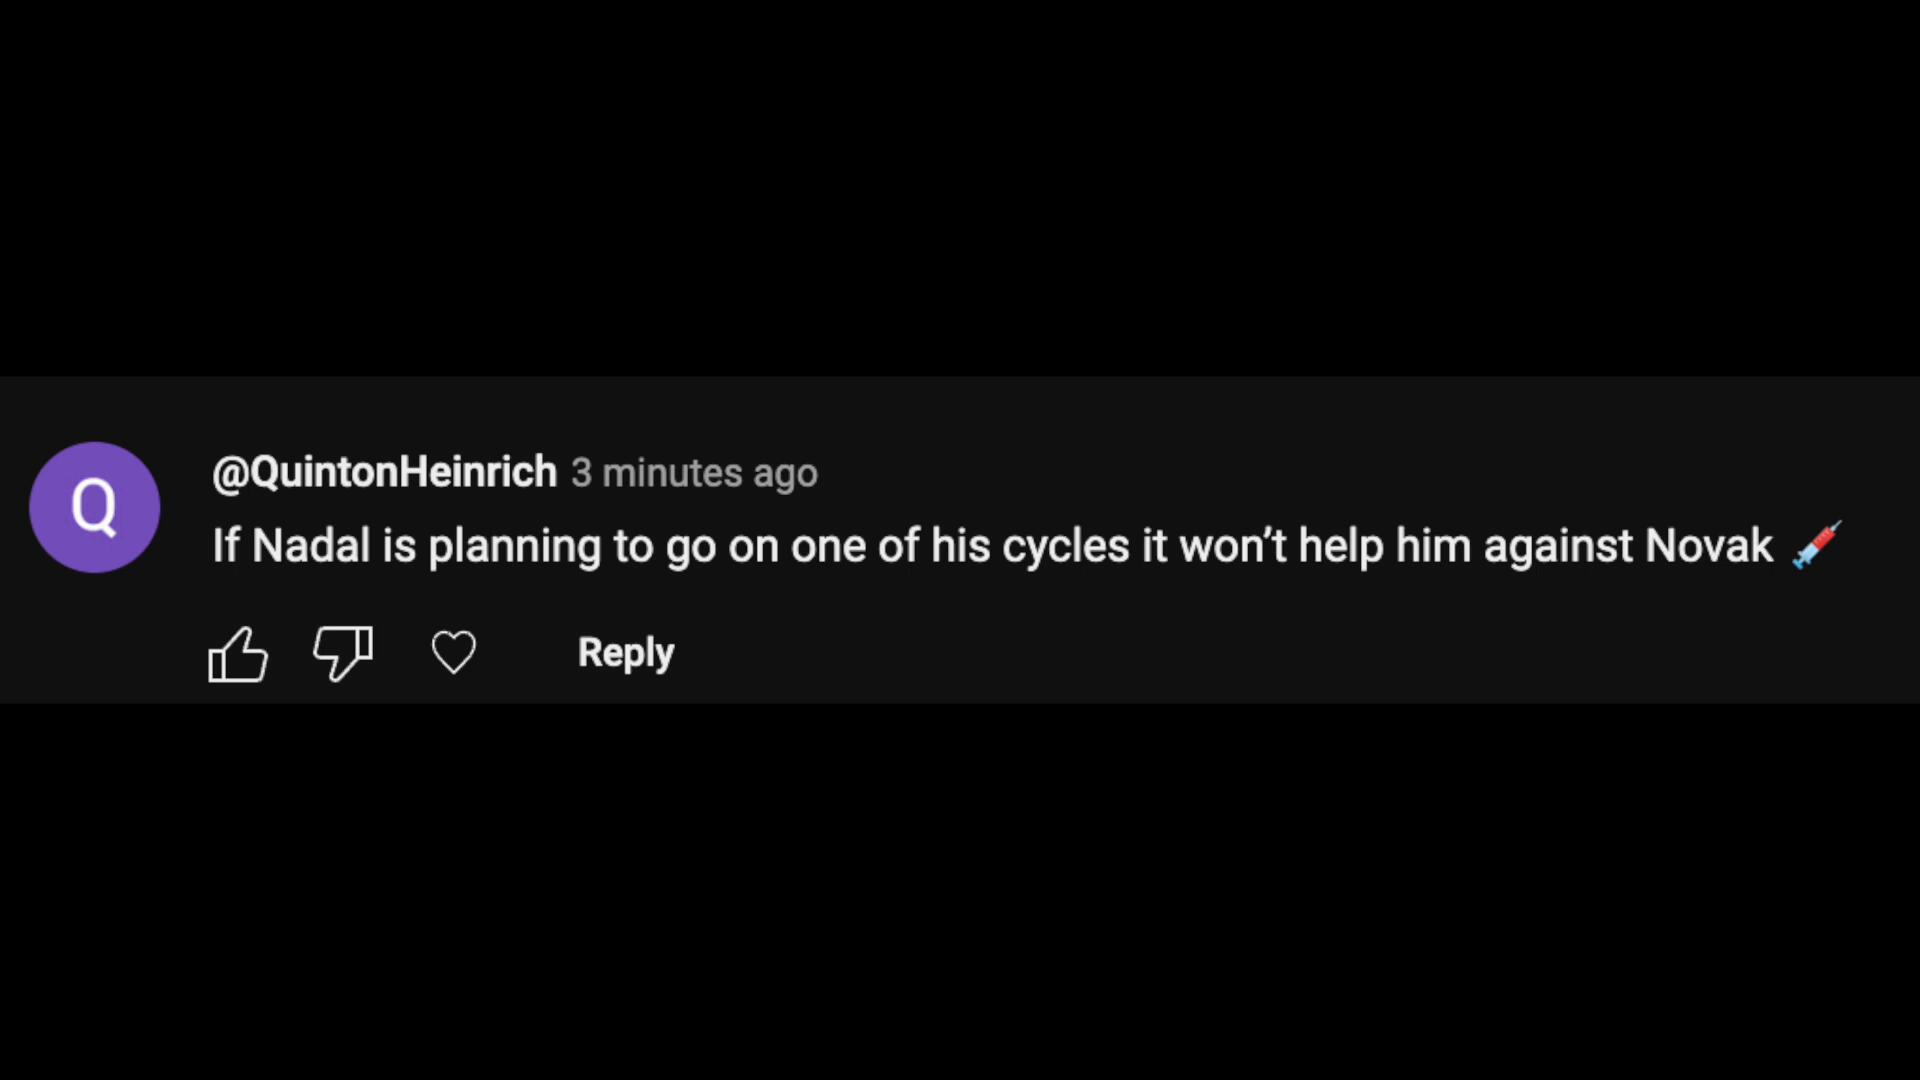Open the @QuintonHeinrich channel link
The height and width of the screenshot is (1080, 1920).
click(x=384, y=472)
